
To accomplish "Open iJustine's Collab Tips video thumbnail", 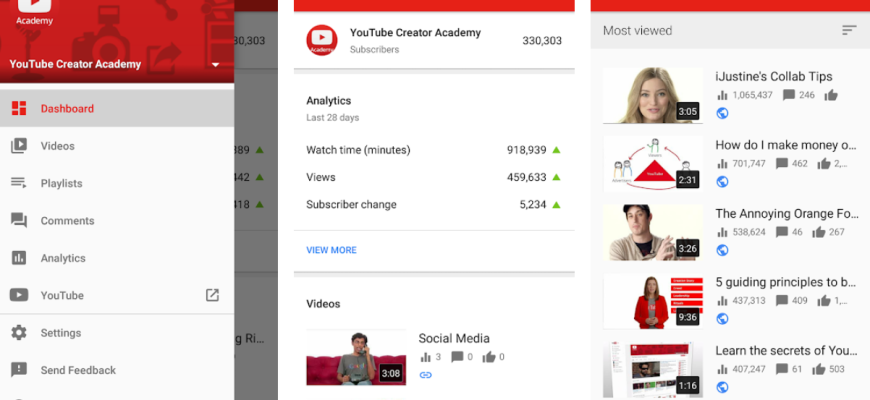I will click(652, 95).
